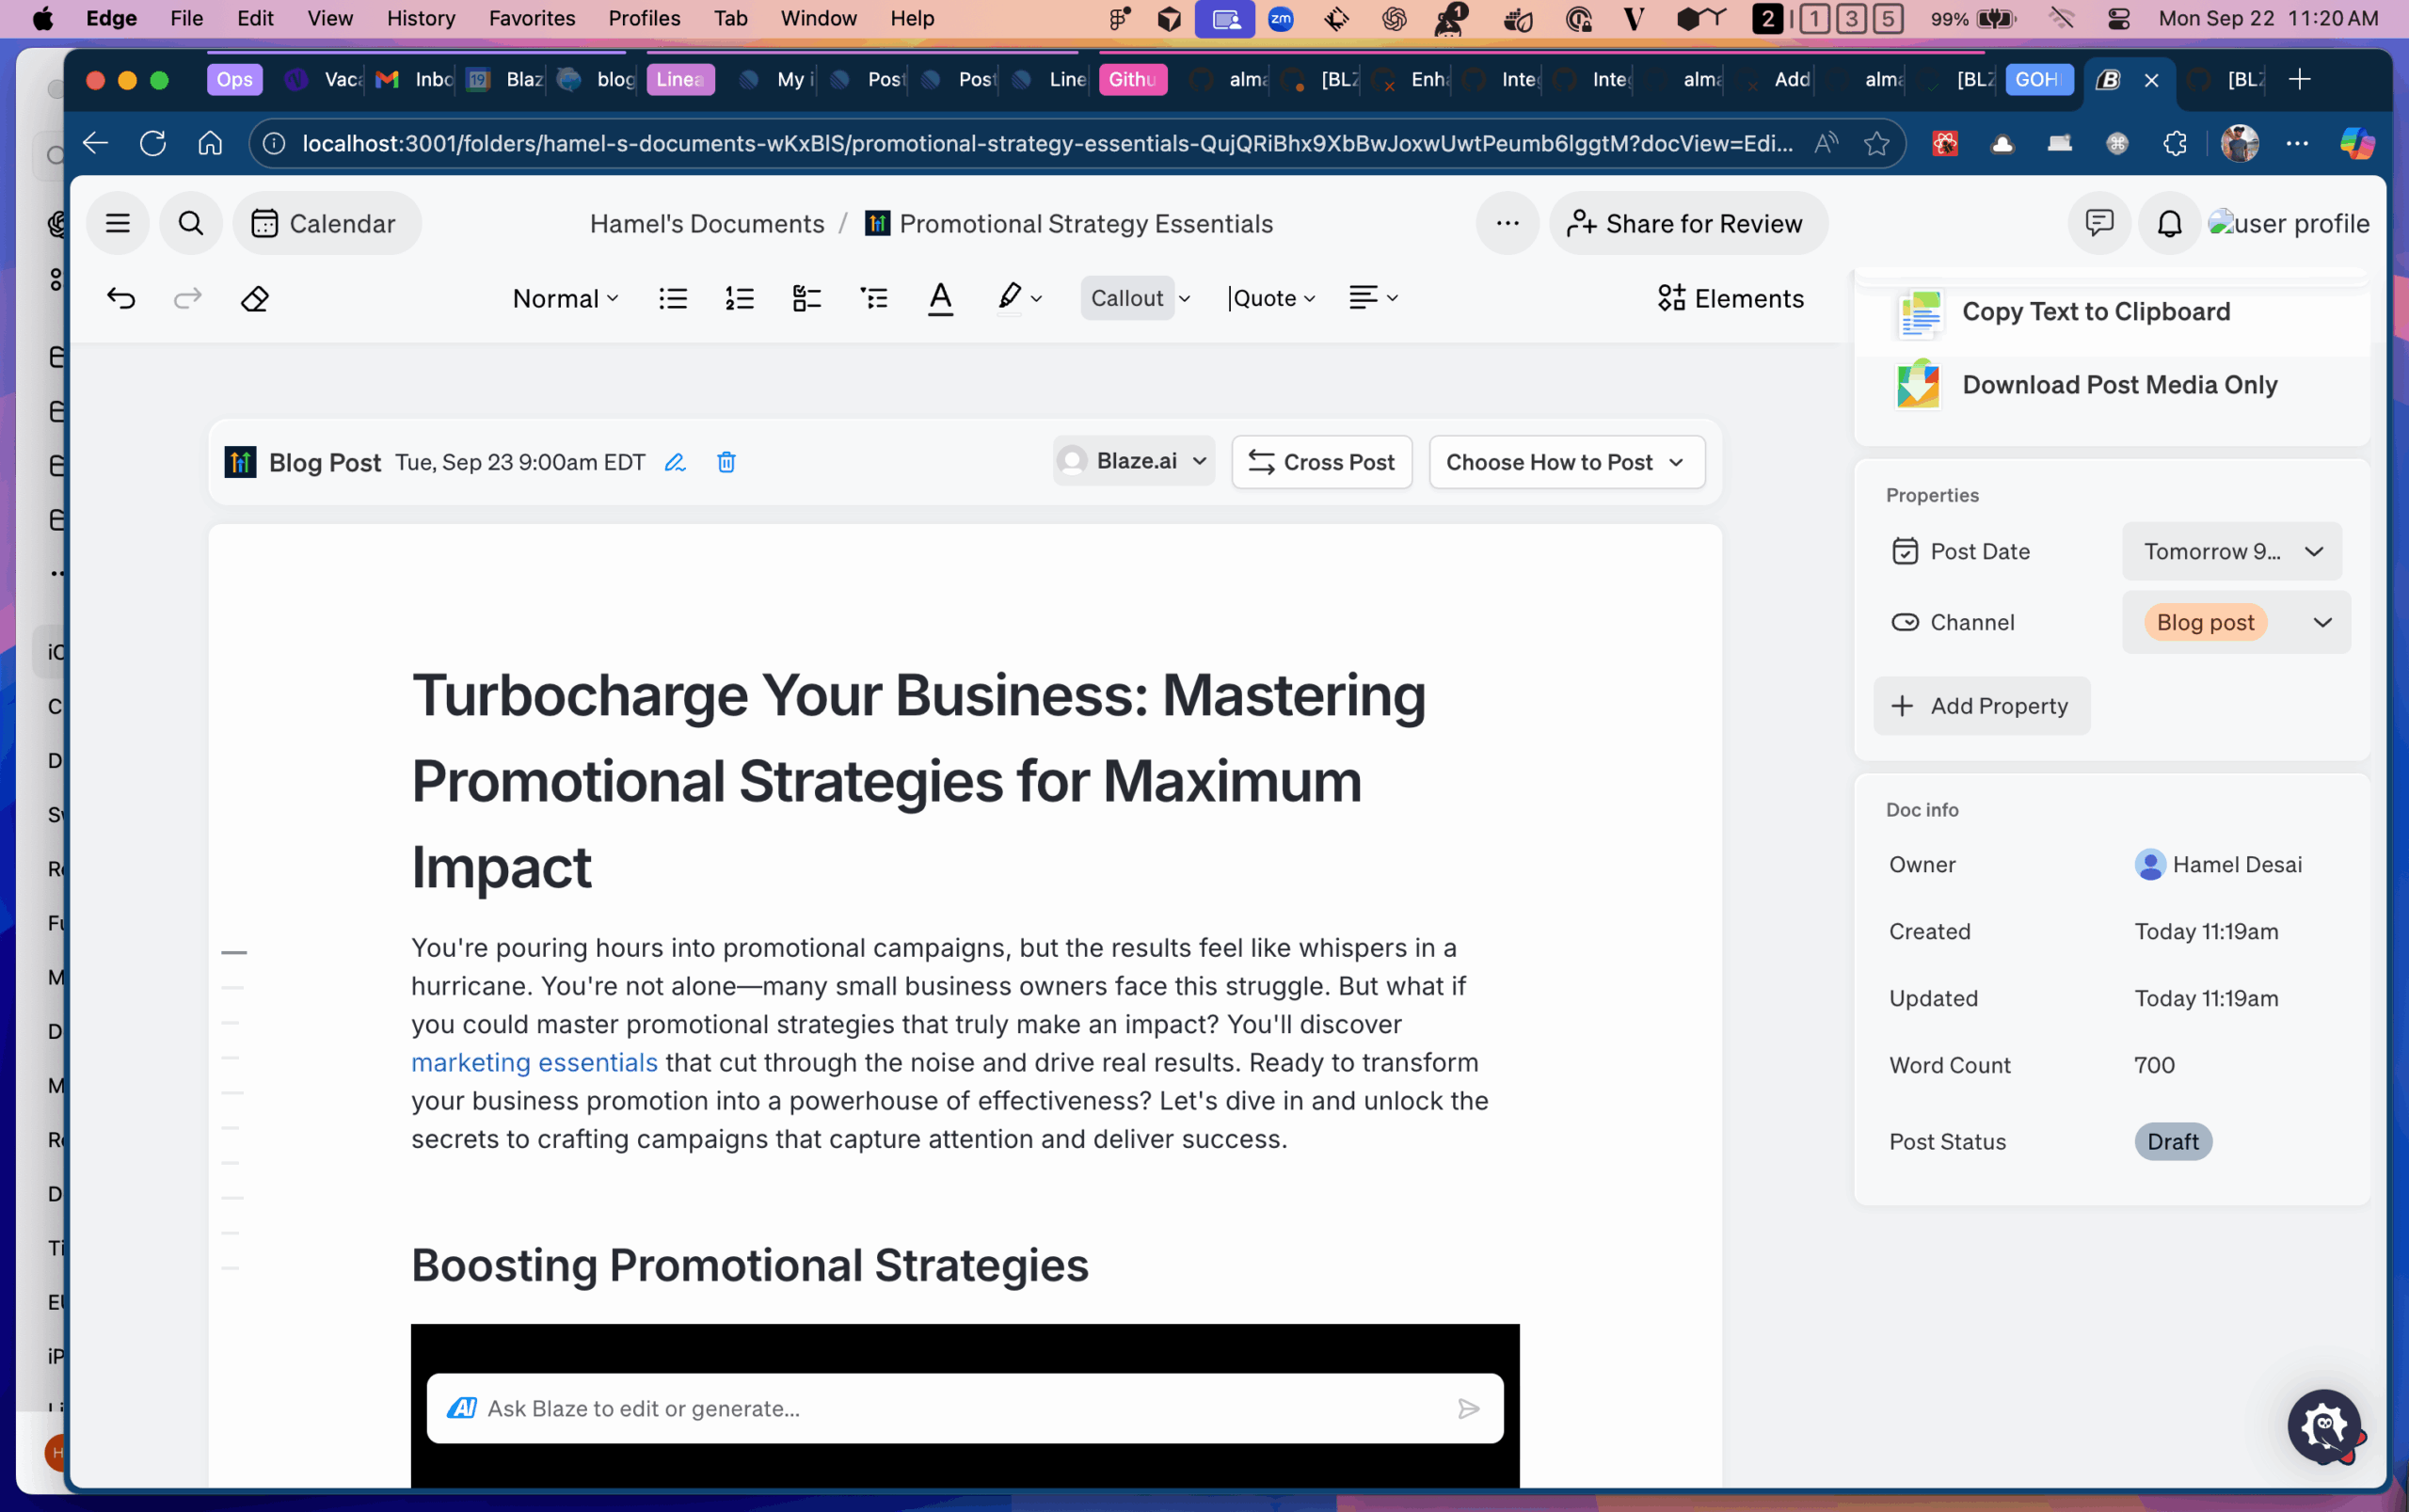Expand the Choose How to Post dropdown

1564,462
